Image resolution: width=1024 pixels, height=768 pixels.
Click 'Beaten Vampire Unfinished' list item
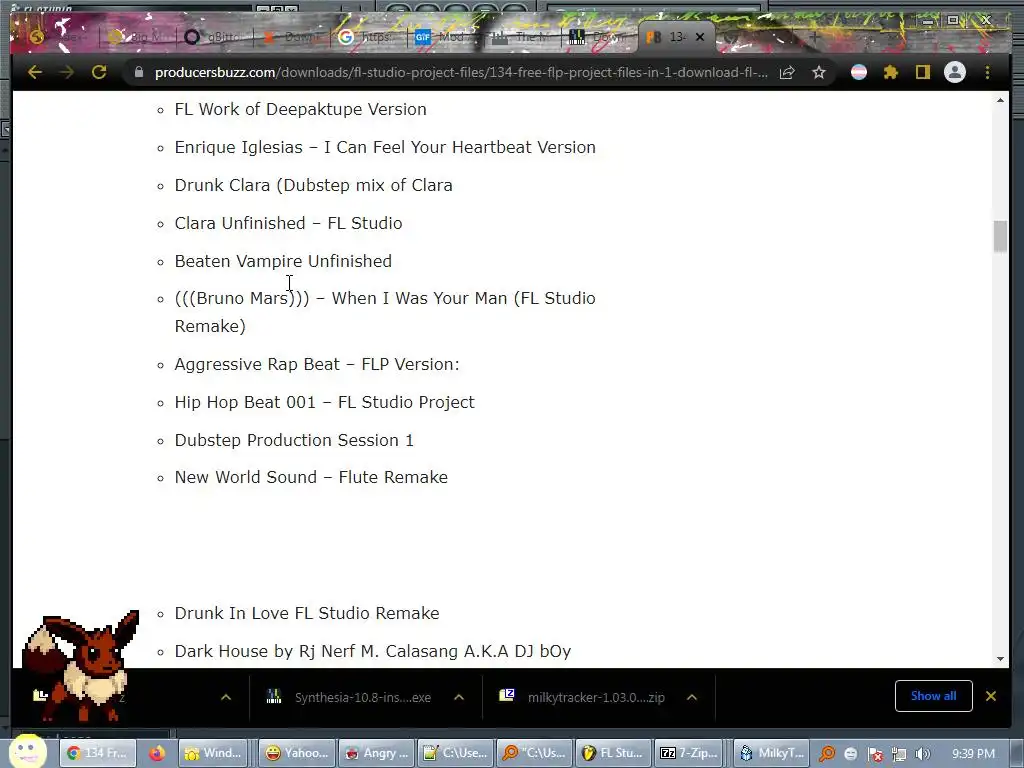coord(283,261)
